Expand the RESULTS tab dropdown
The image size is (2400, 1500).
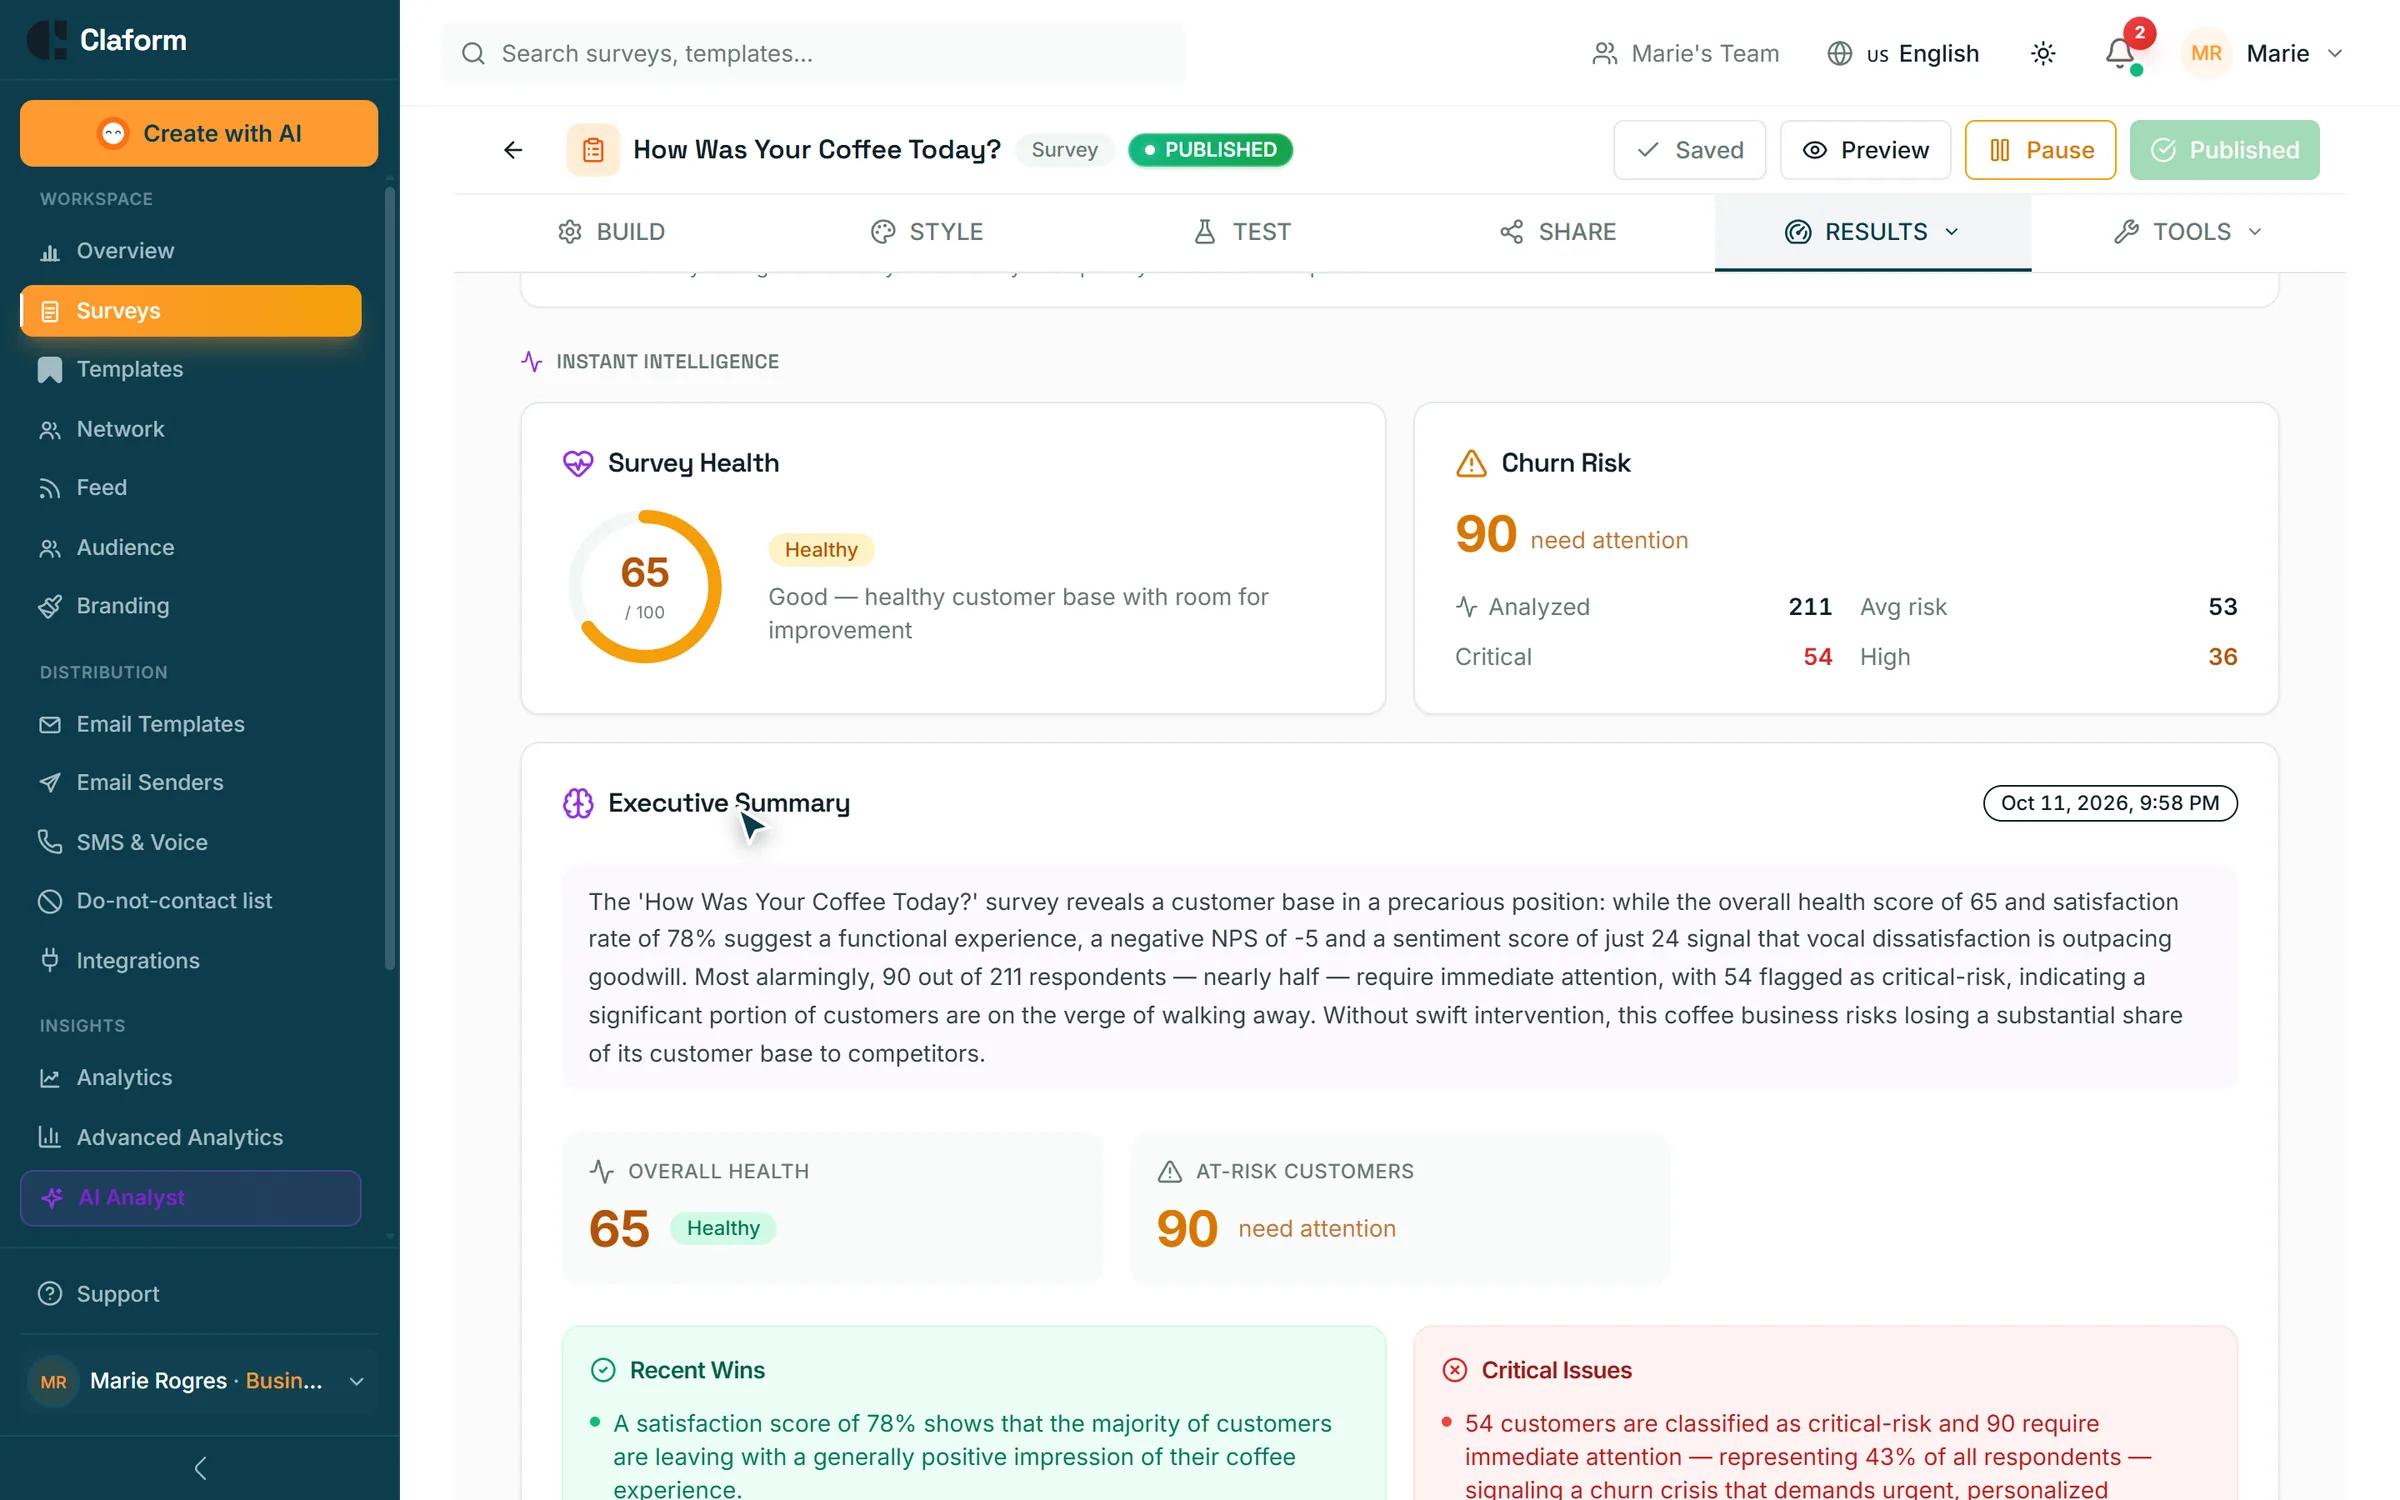1872,232
